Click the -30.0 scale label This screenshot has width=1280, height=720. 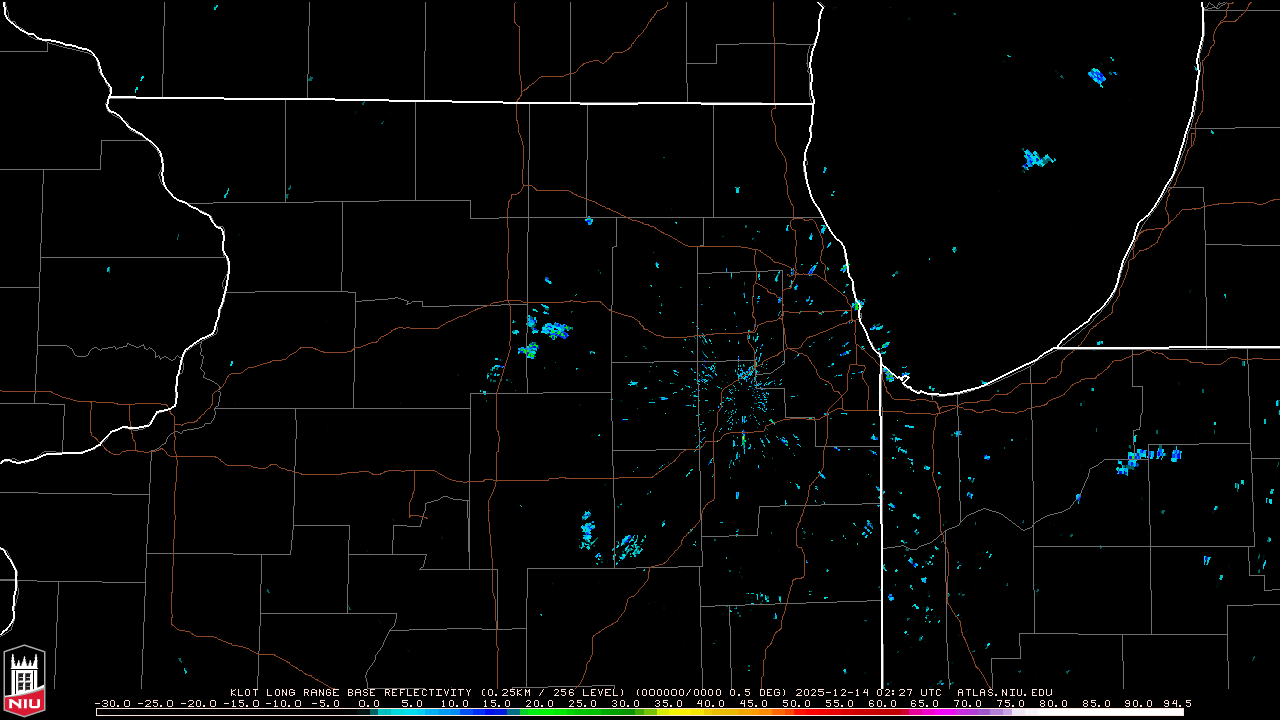point(112,703)
